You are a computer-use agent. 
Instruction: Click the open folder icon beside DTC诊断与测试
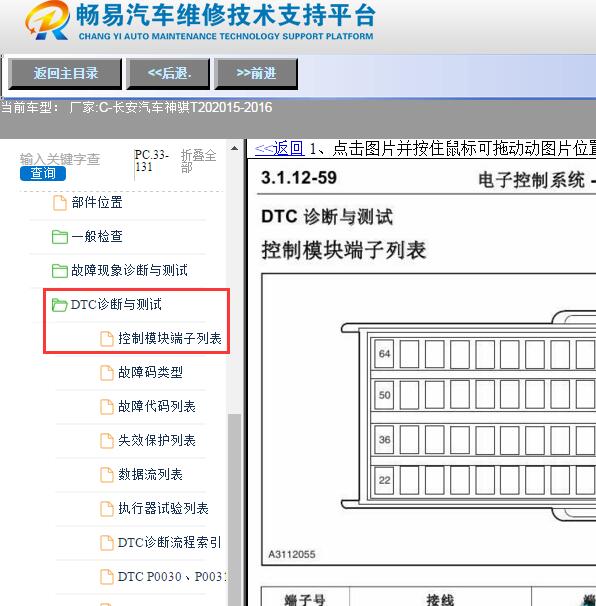pos(60,305)
